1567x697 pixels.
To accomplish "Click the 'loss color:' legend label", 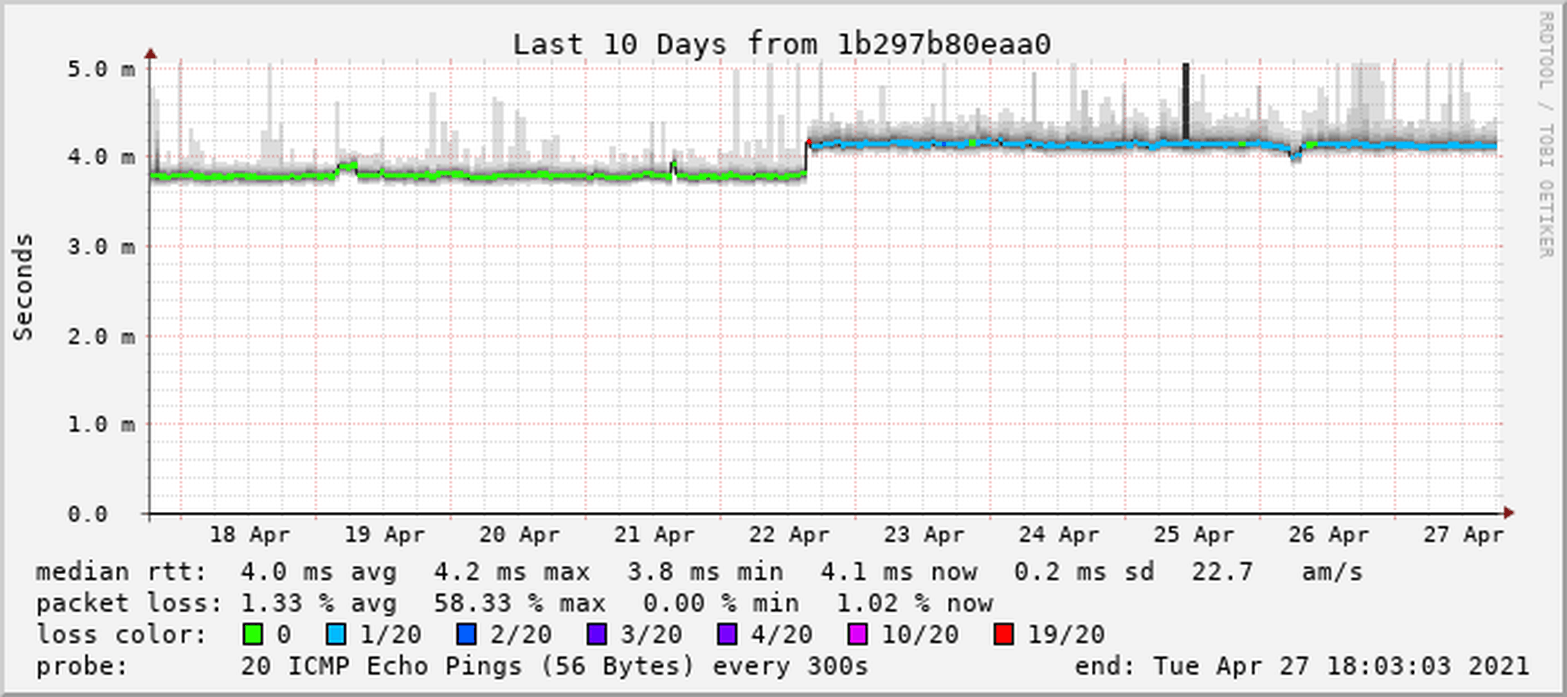I will click(x=121, y=634).
